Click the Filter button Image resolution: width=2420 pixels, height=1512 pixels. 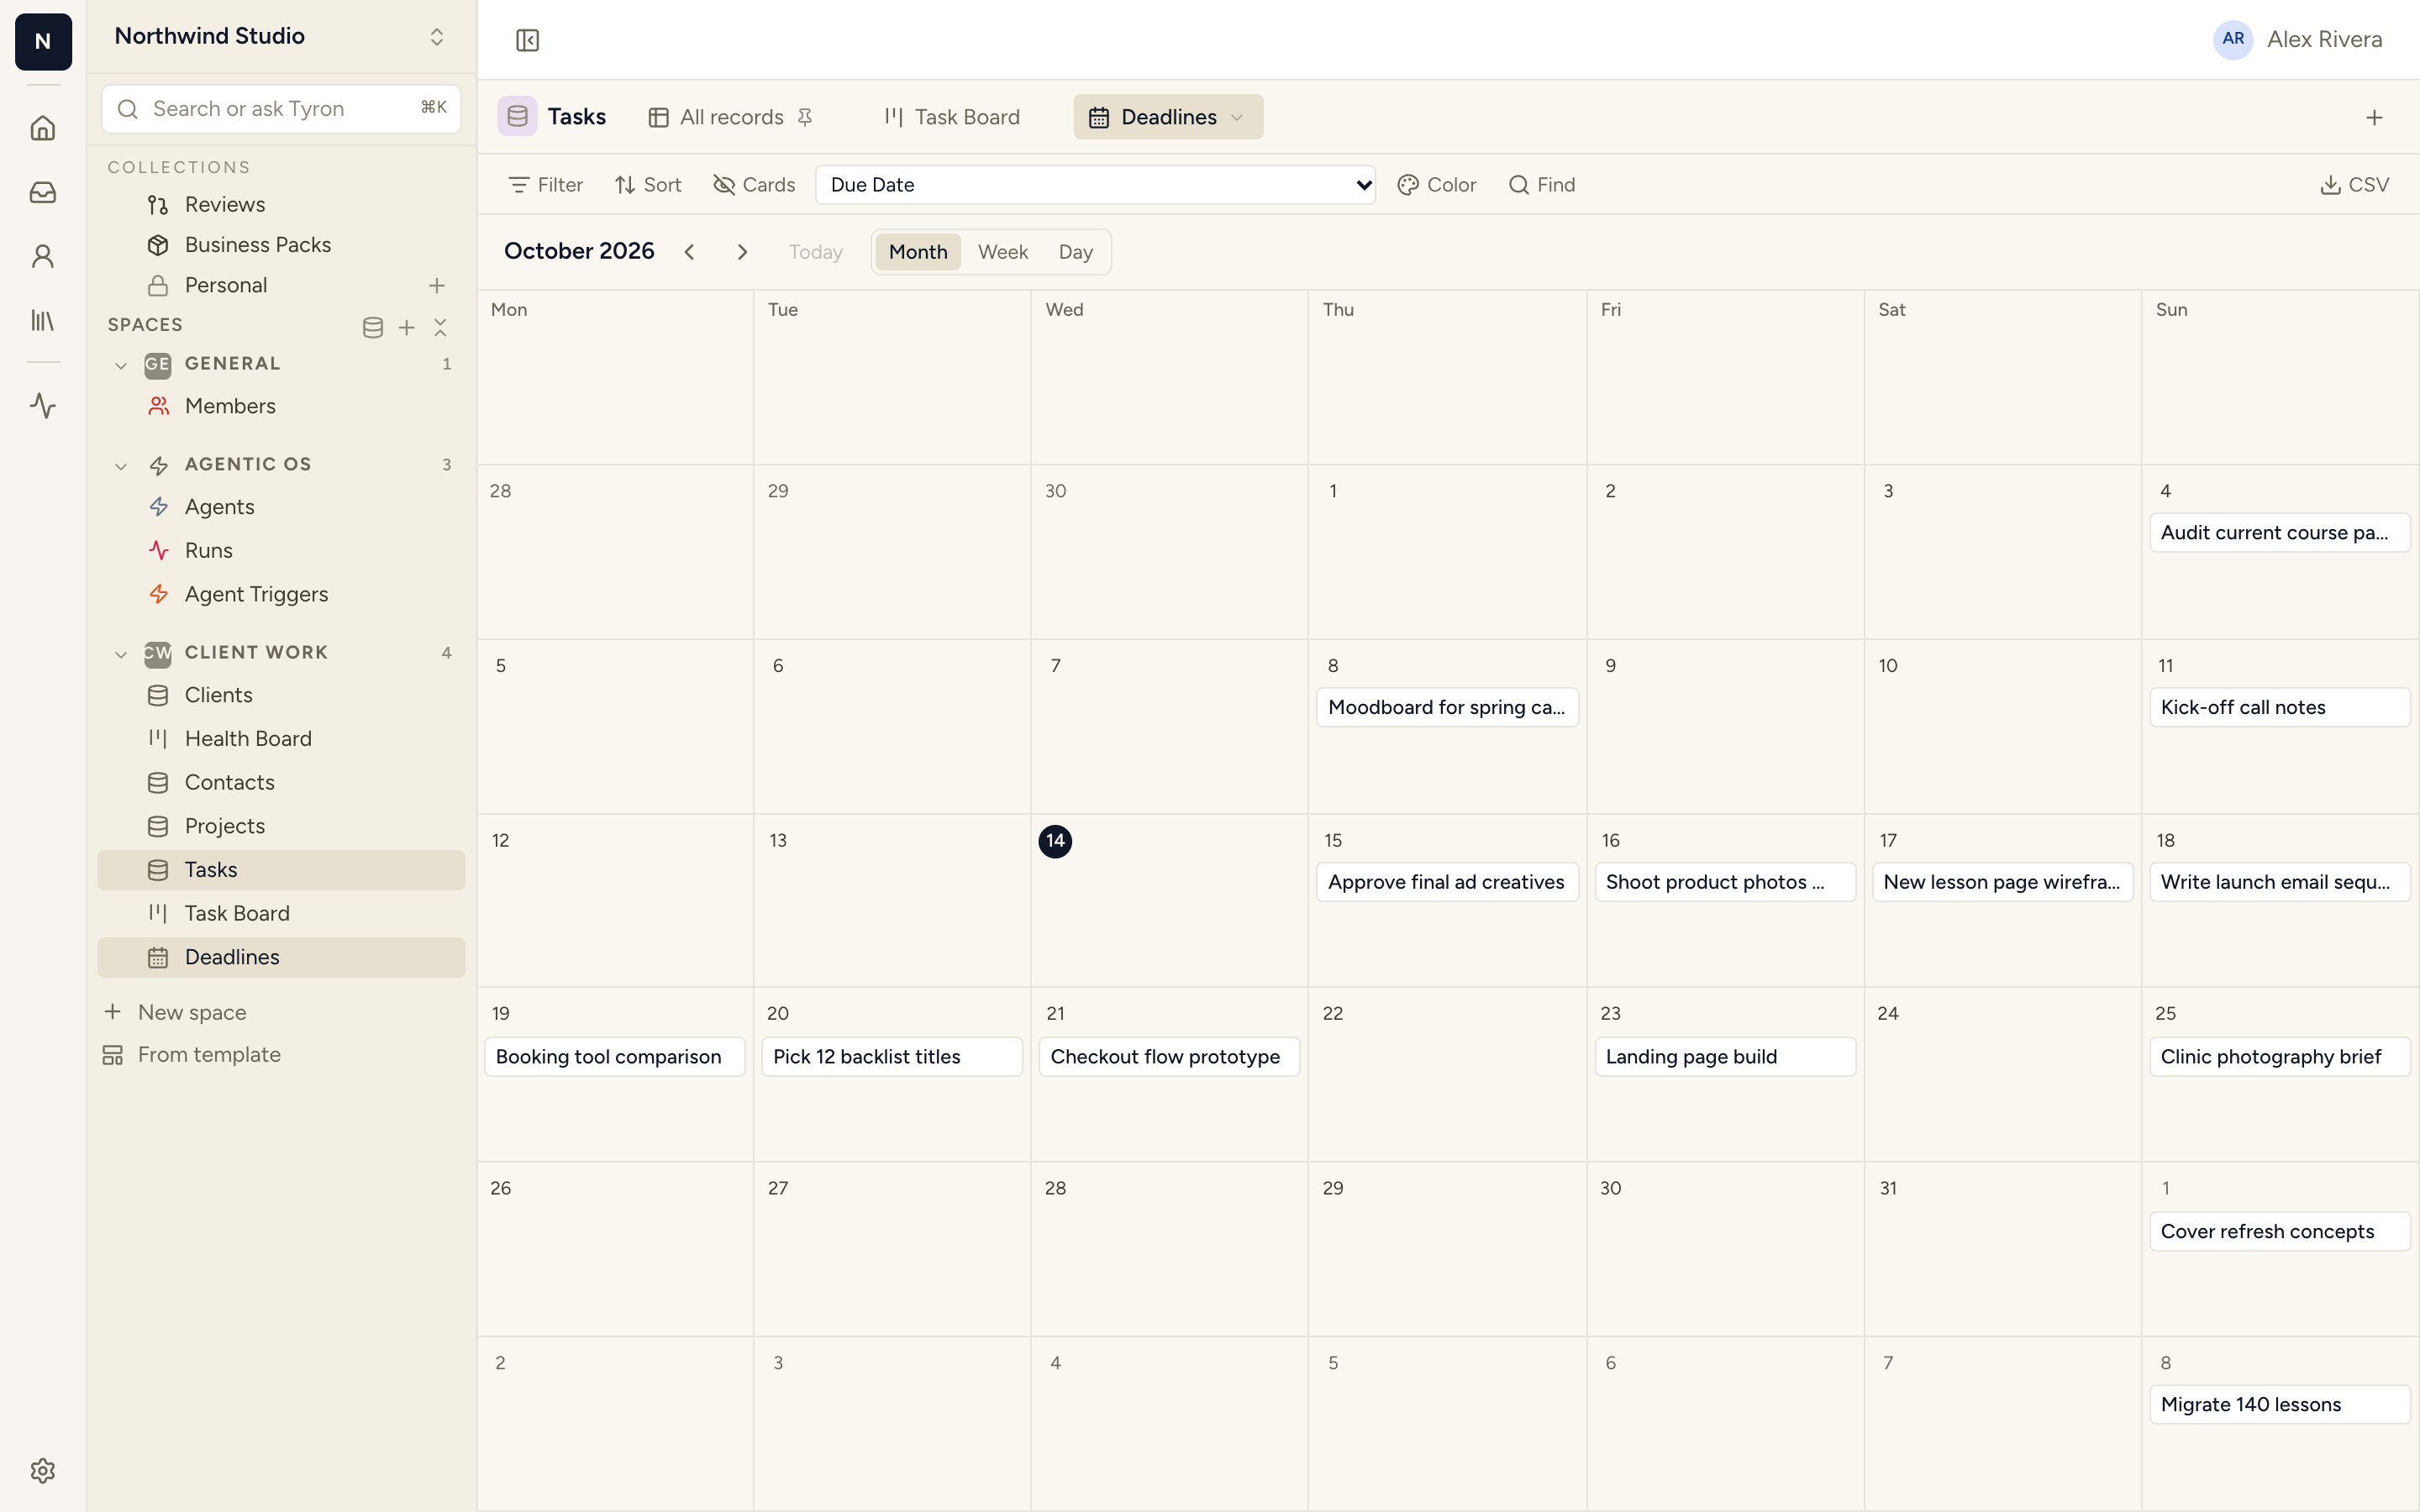[x=546, y=185]
